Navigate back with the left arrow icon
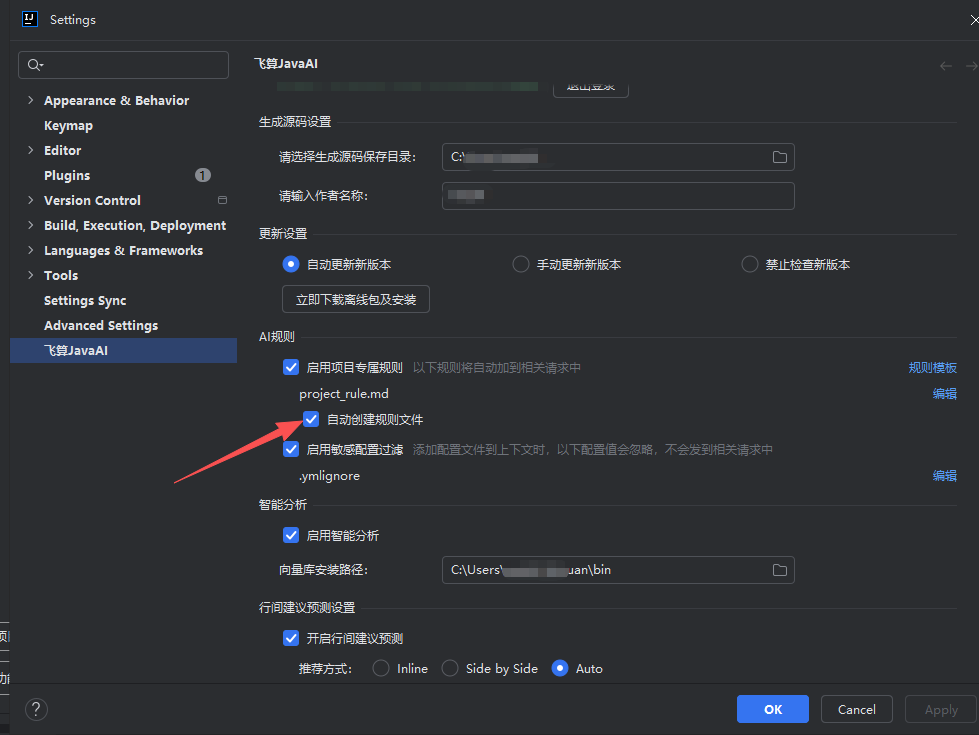979x735 pixels. pos(946,66)
